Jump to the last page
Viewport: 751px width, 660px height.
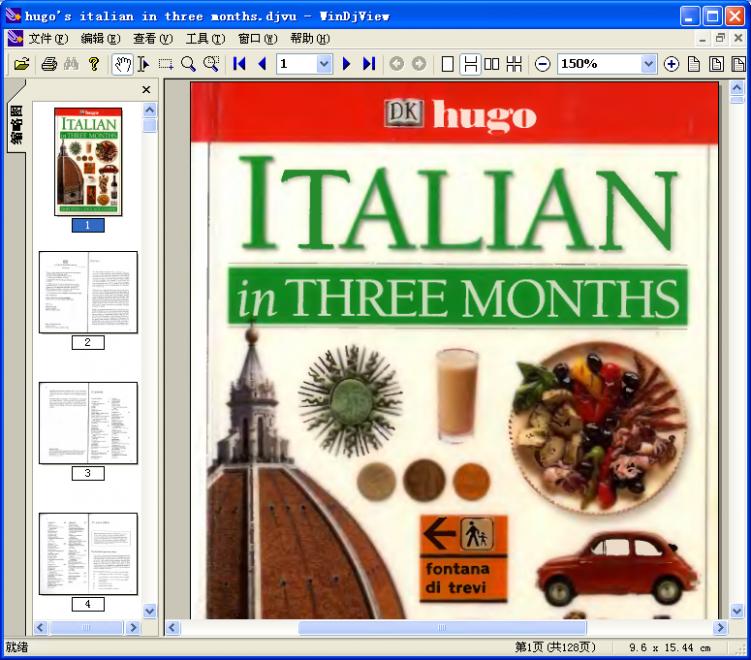pos(369,64)
